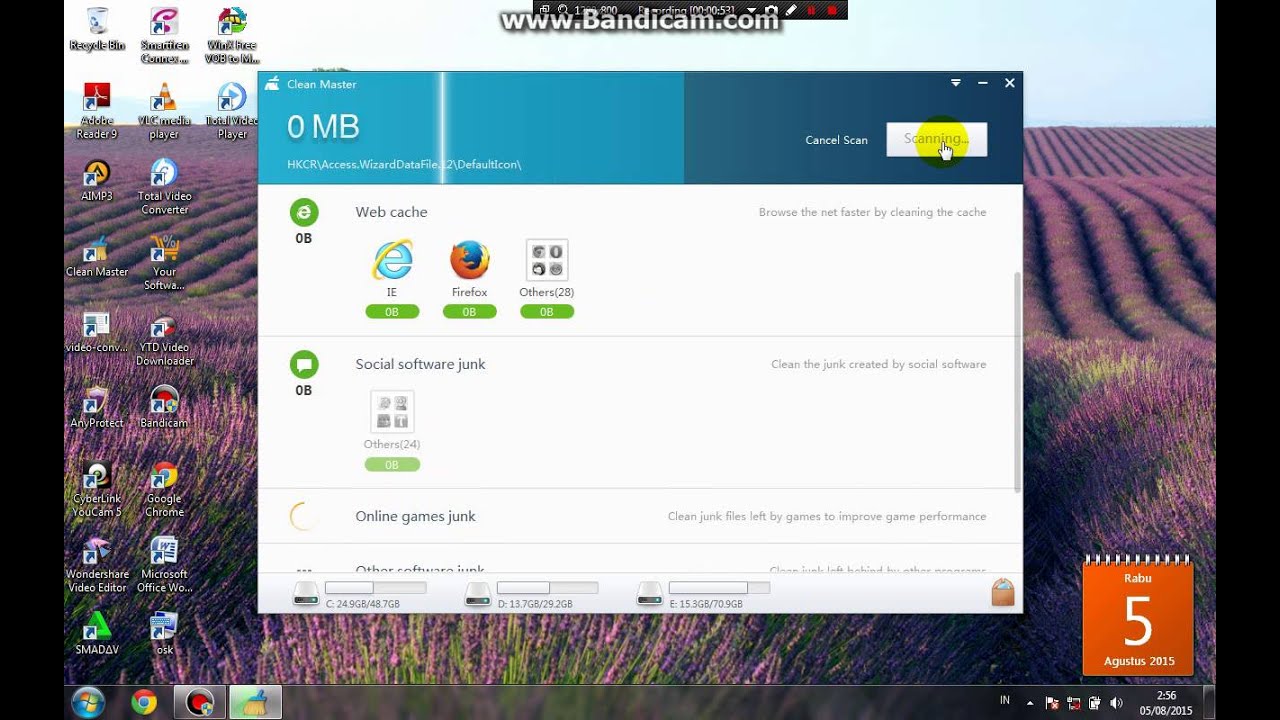Open the Clean Master title bar menu dropdown
This screenshot has width=1280, height=720.
click(956, 83)
